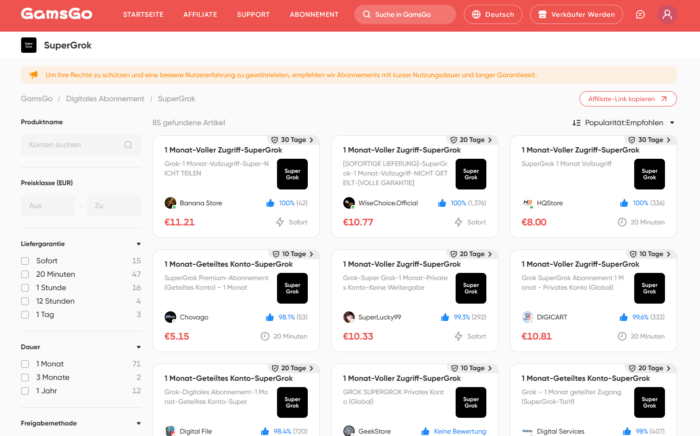Click thumbs-up icon for HQStore

point(624,203)
